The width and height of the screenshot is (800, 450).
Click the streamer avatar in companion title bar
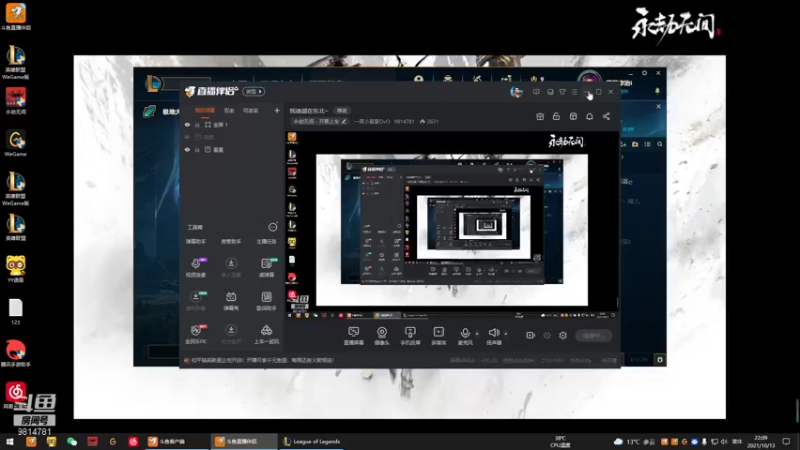pyautogui.click(x=516, y=92)
